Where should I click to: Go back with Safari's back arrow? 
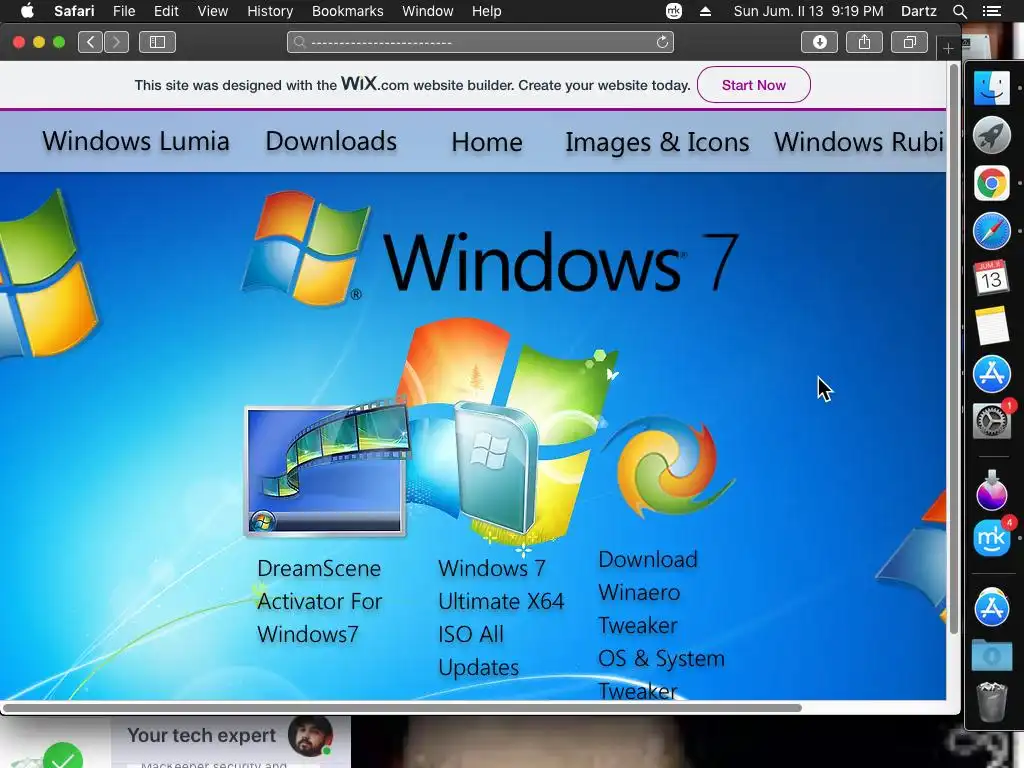pos(91,42)
